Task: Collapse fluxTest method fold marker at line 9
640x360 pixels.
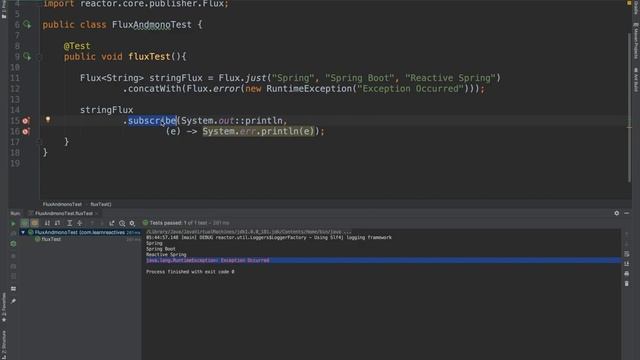Action: (40, 57)
